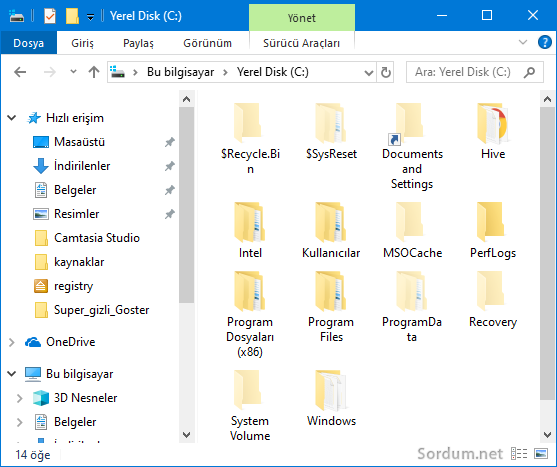This screenshot has height=467, width=557.
Task: Open the Sürücü Araçları tab
Action: coord(302,43)
